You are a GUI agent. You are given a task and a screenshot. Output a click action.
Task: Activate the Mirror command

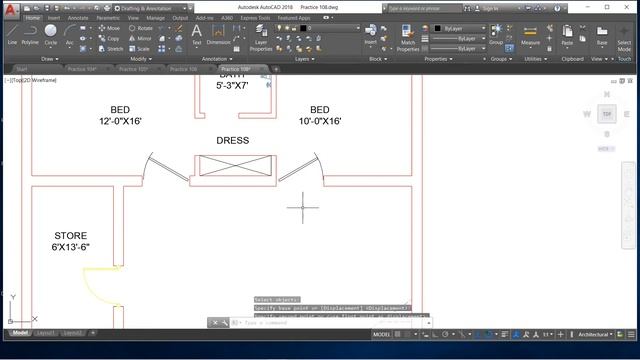[x=140, y=38]
